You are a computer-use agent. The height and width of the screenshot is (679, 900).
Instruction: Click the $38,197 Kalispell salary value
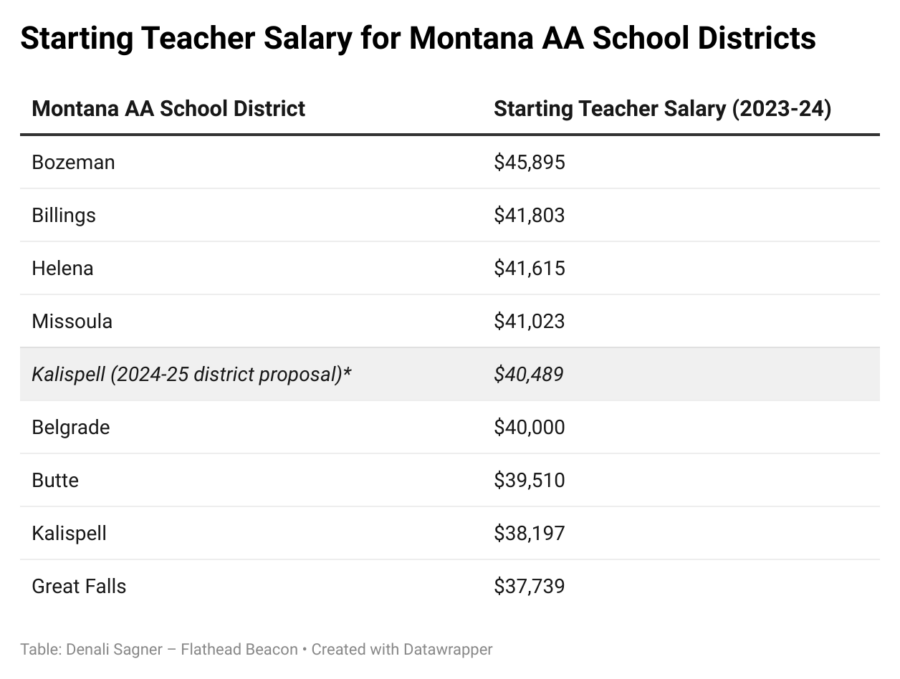529,533
